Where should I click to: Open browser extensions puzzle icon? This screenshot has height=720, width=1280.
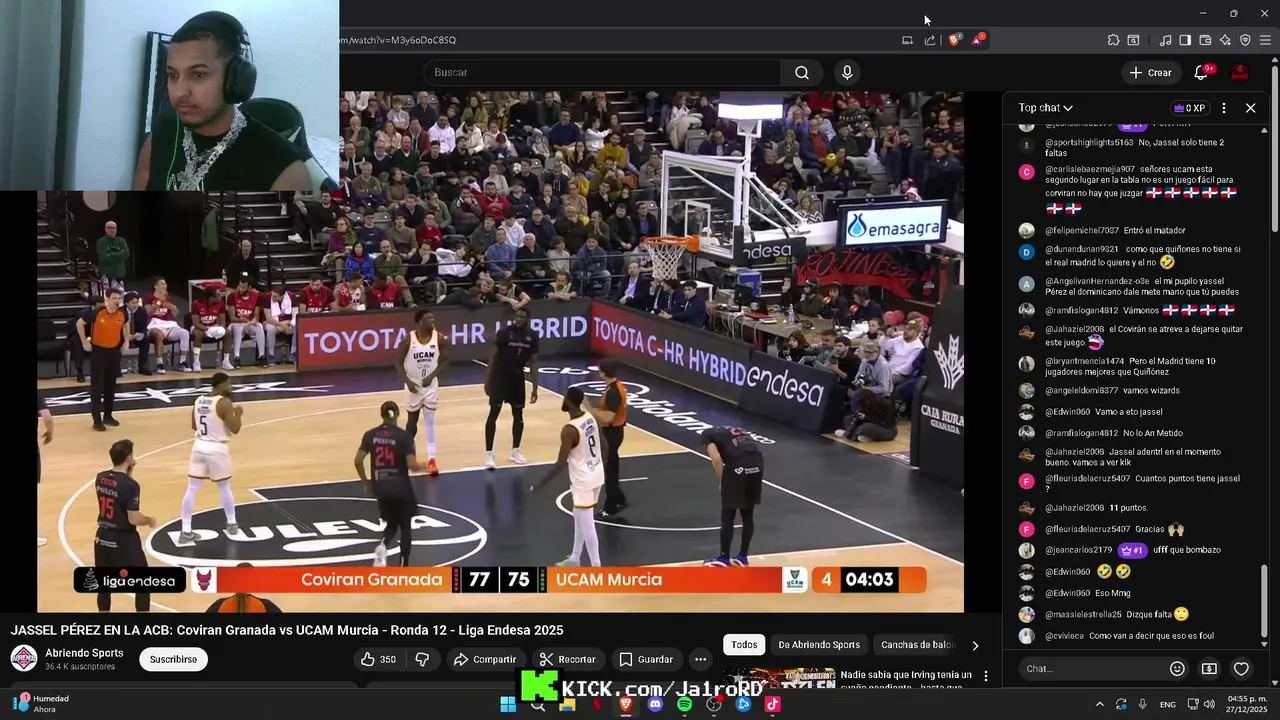pos(1113,40)
